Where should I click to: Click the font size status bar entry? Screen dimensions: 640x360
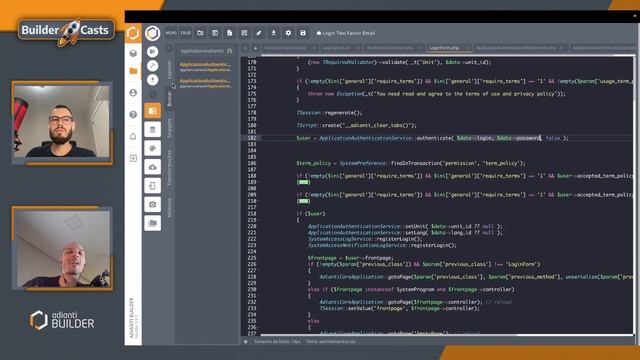click(x=277, y=341)
